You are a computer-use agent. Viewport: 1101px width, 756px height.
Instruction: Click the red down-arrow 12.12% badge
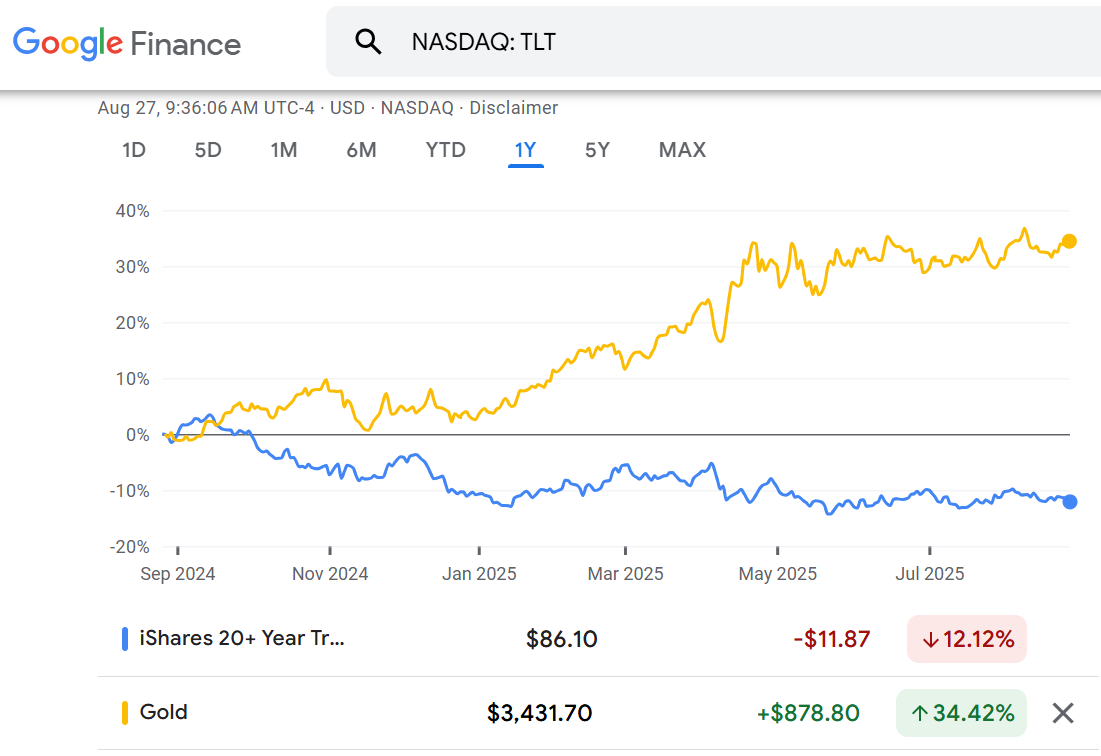[967, 639]
